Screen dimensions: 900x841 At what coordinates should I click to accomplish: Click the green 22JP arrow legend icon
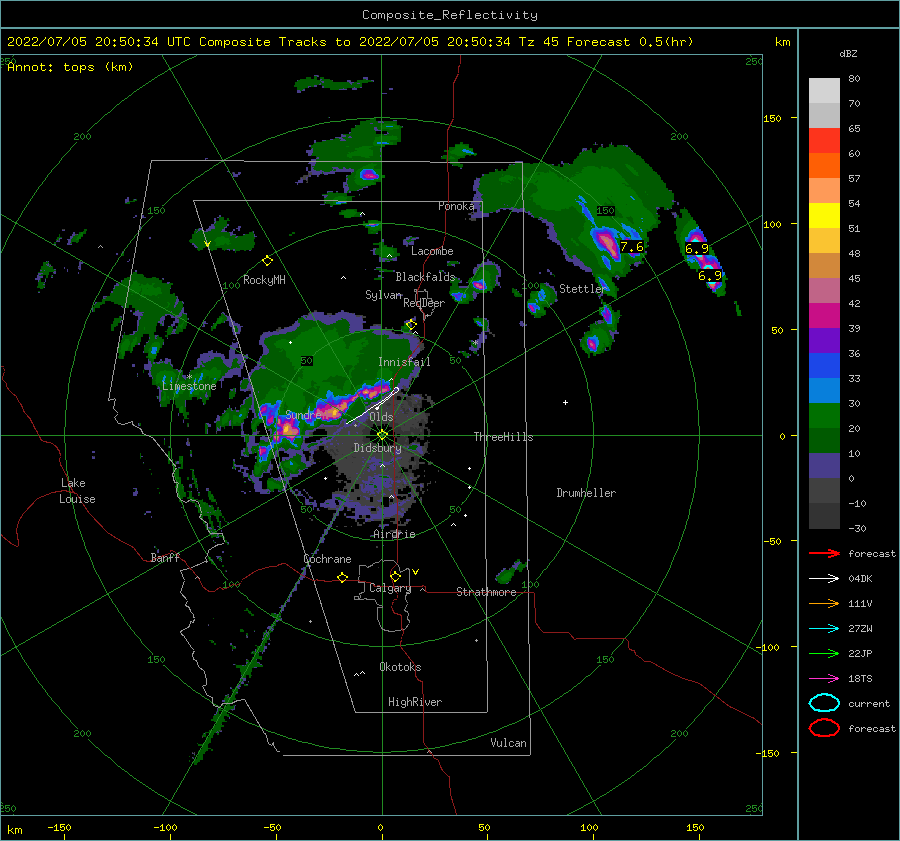click(824, 653)
